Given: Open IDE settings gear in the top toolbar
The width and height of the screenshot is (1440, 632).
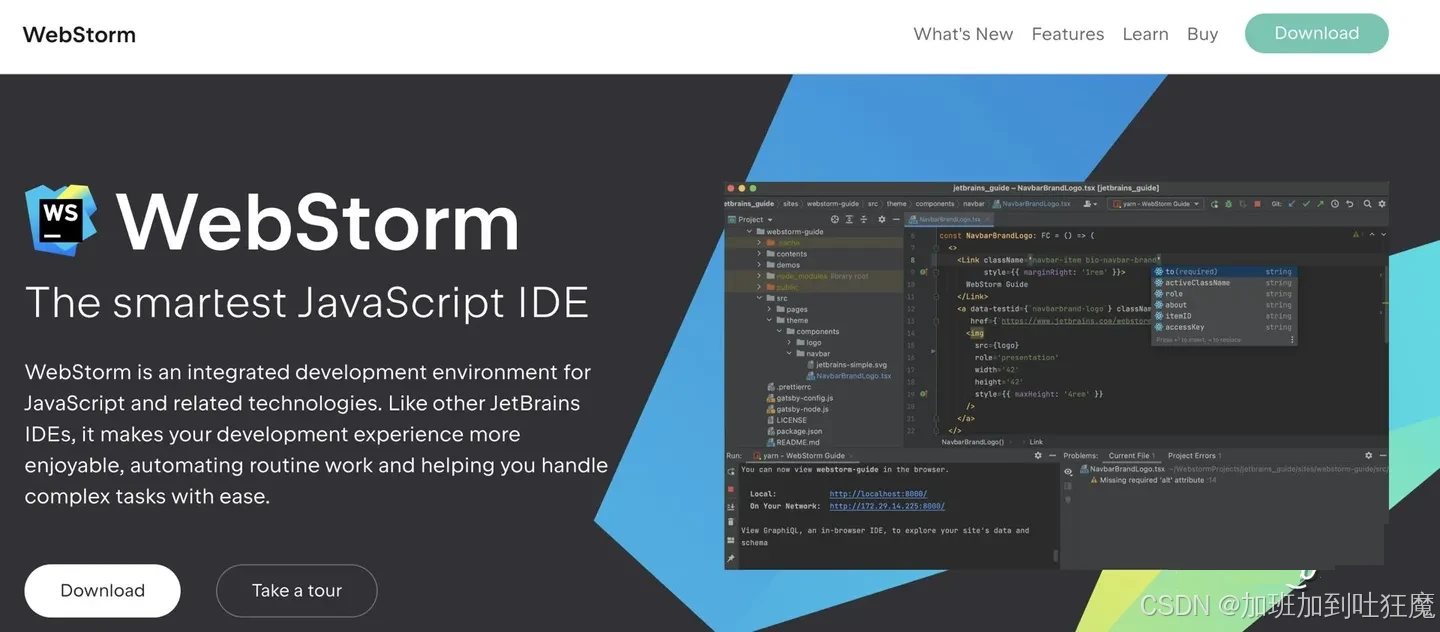Looking at the screenshot, I should pos(1380,204).
